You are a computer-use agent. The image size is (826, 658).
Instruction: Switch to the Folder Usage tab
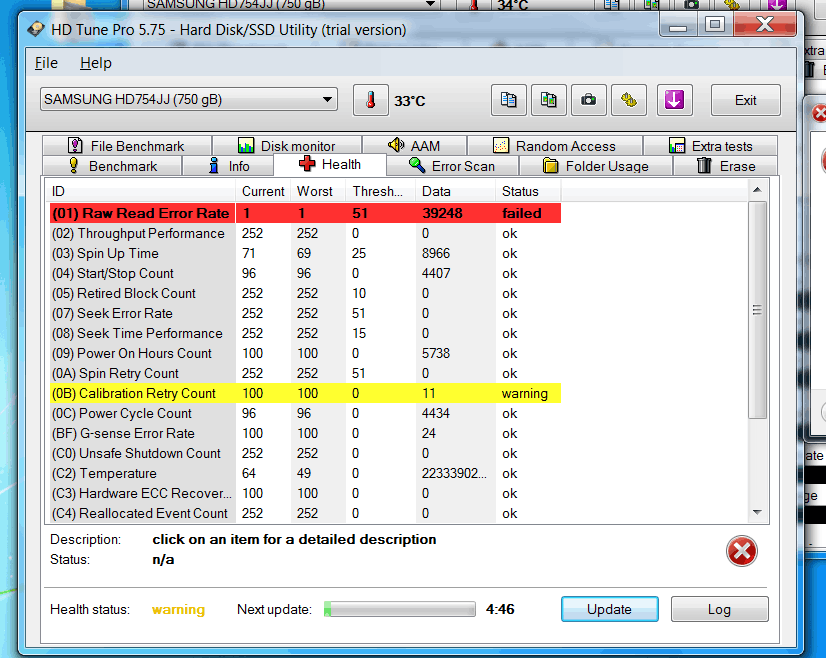595,166
